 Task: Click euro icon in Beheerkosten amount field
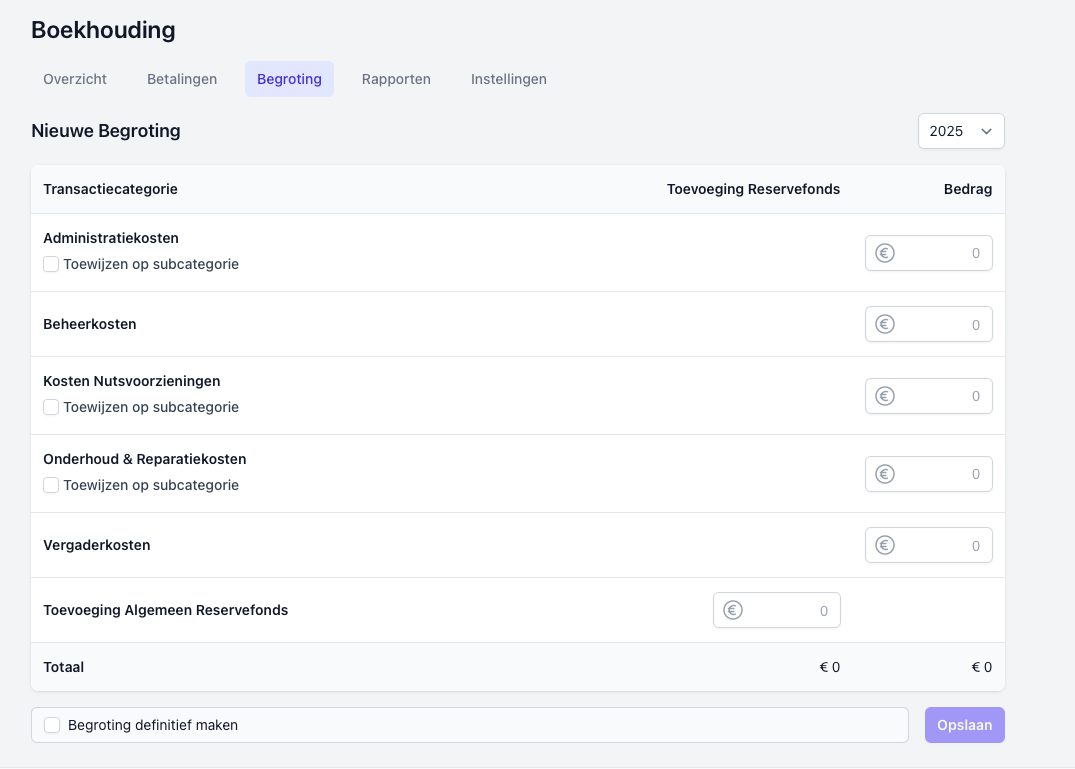[x=884, y=324]
